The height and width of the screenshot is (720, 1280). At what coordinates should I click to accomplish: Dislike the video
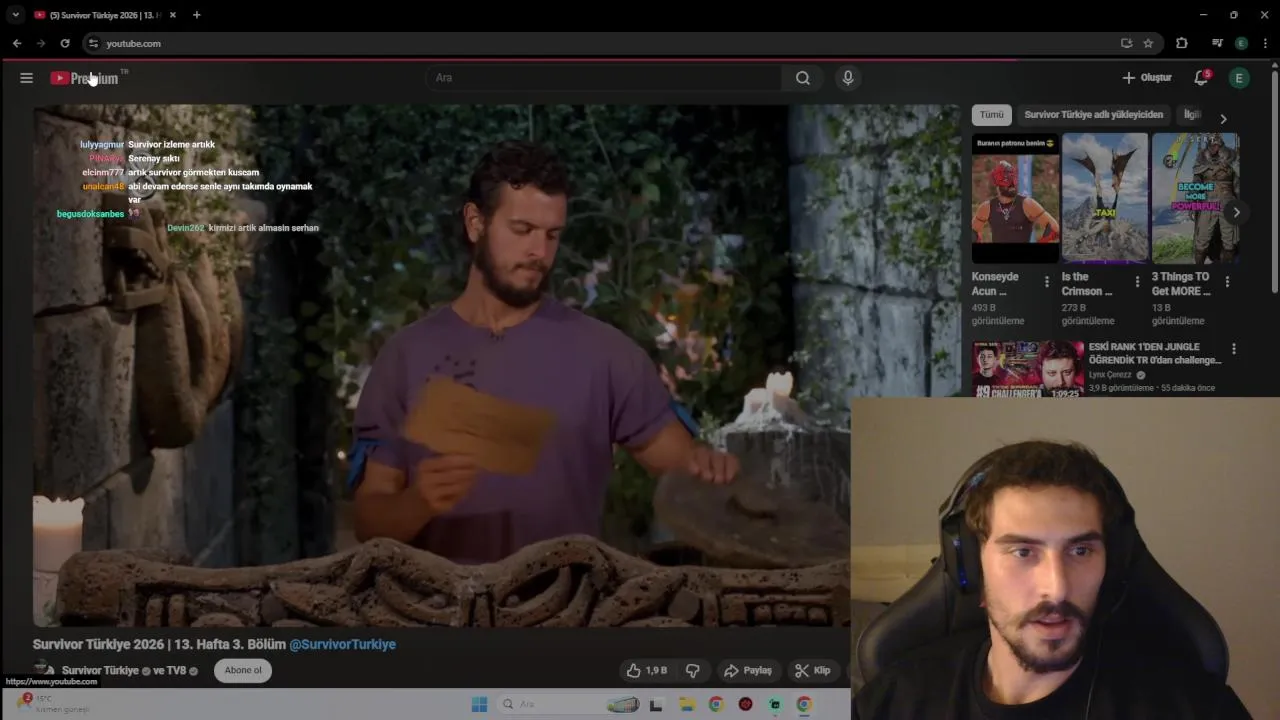692,670
